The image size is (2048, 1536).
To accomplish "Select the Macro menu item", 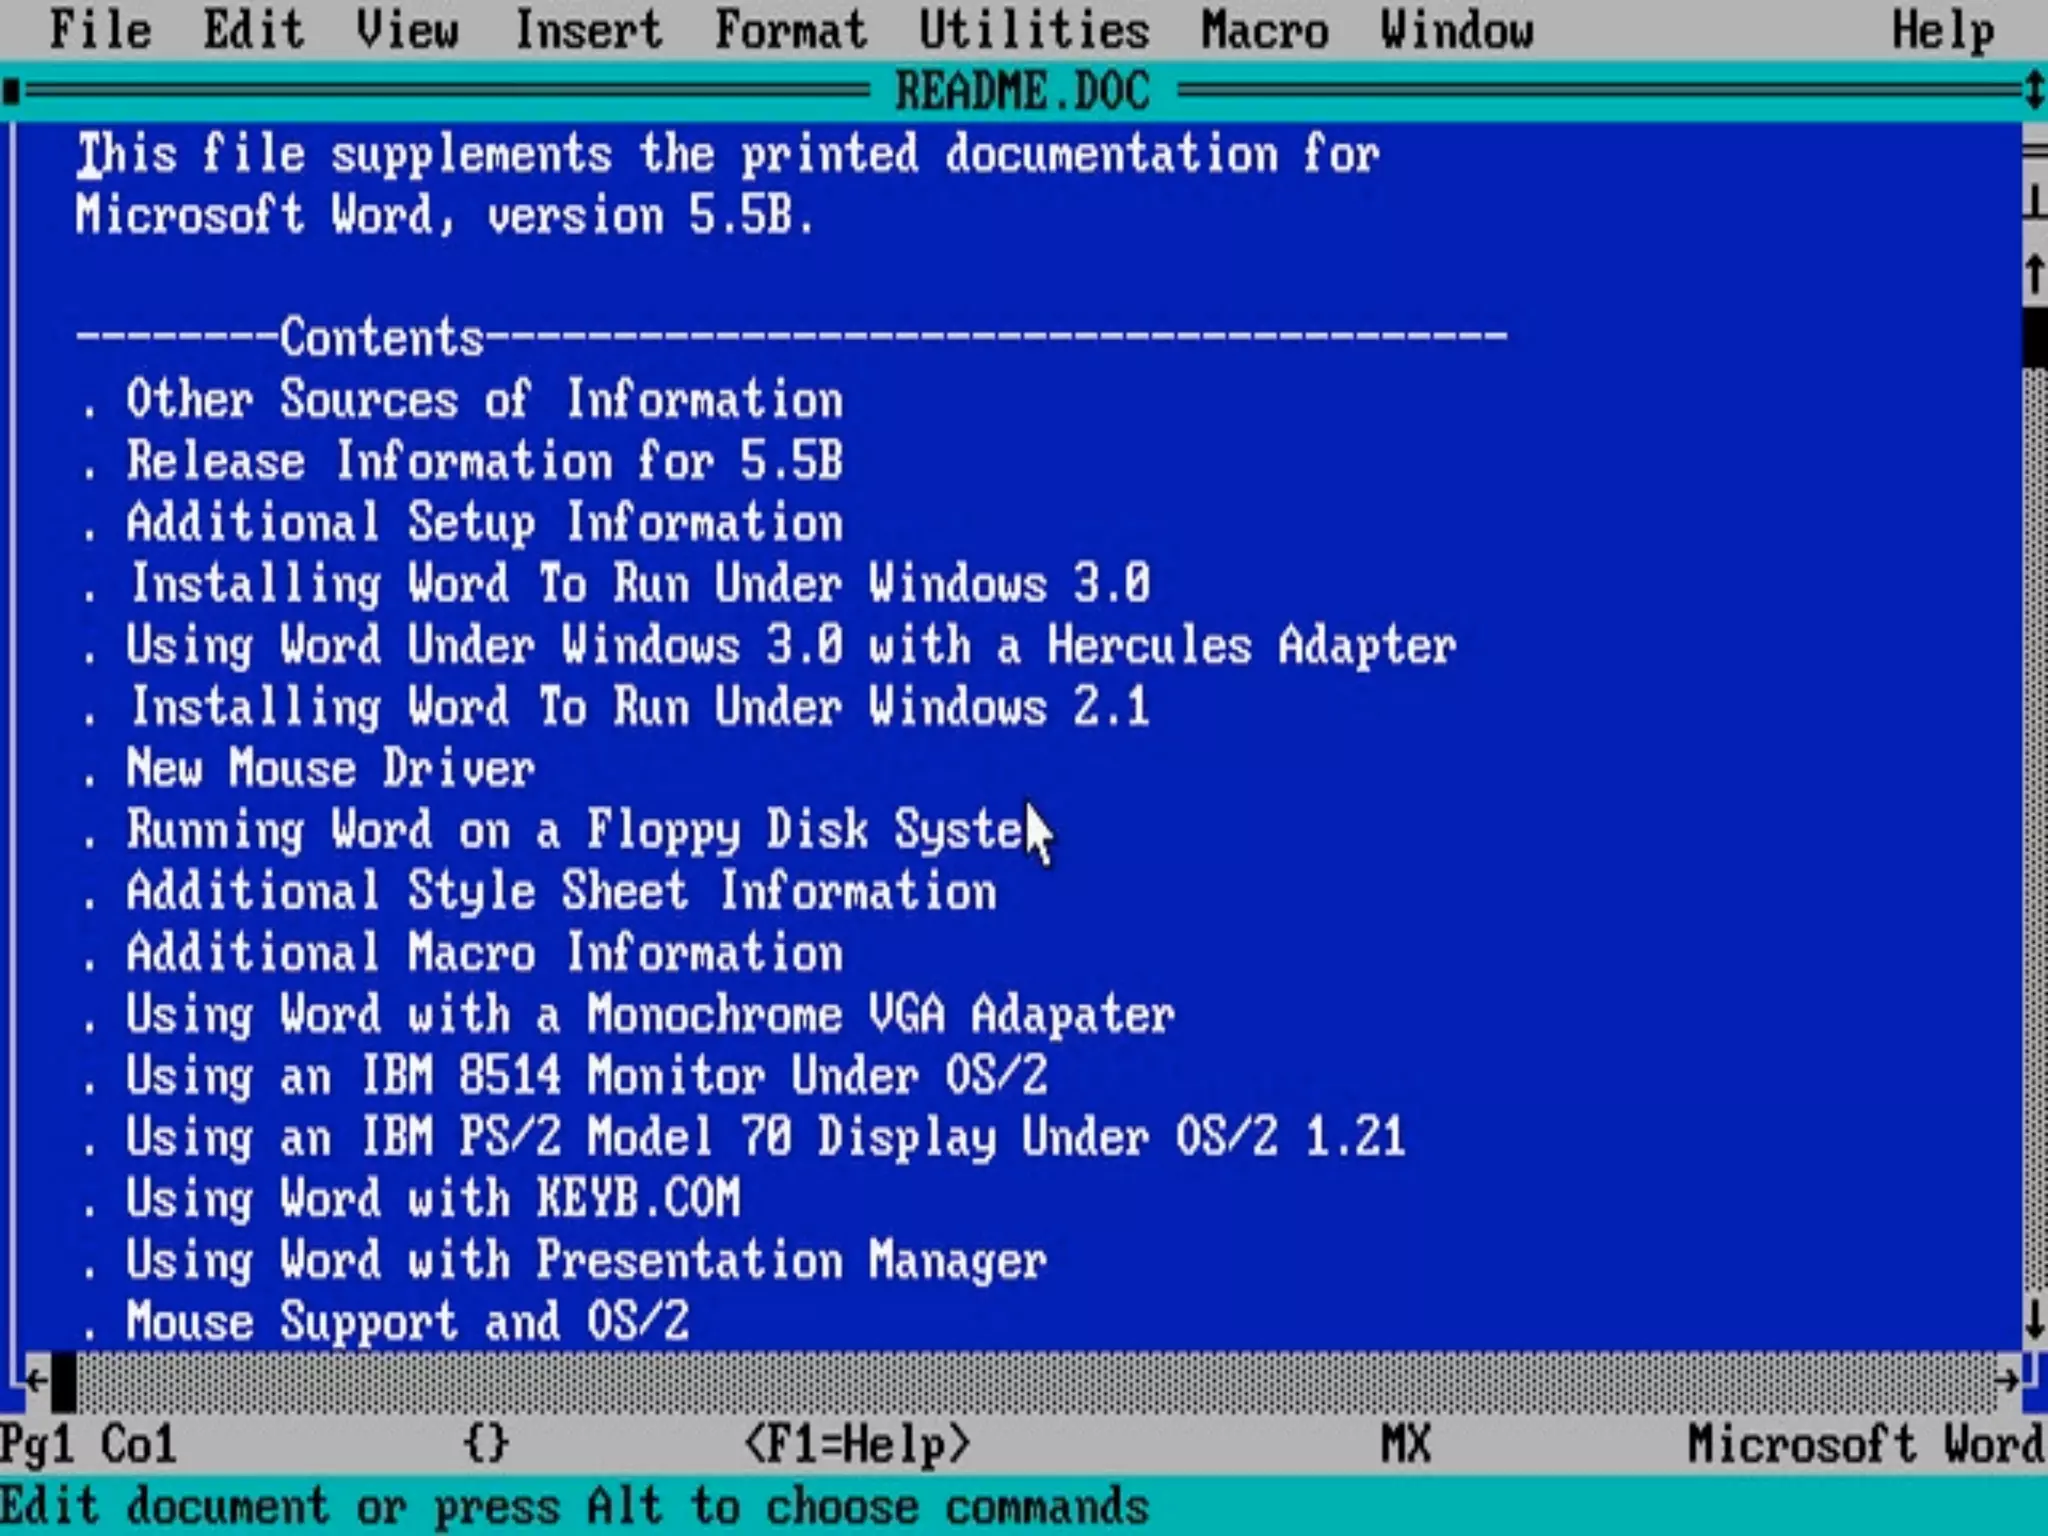I will (1264, 30).
